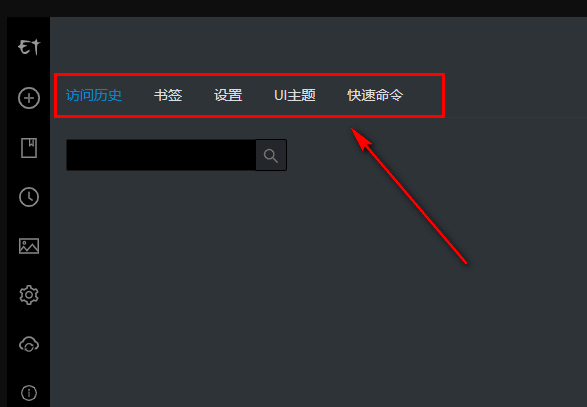
Task: Select the UI主题 tab
Action: 295,95
